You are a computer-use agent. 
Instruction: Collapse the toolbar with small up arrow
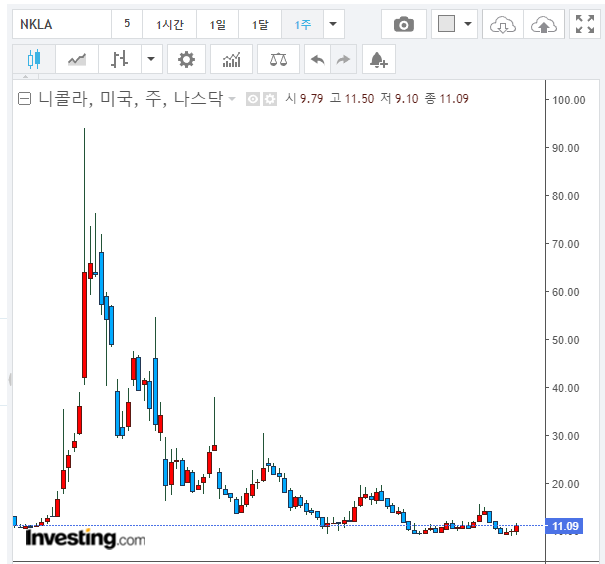25,76
